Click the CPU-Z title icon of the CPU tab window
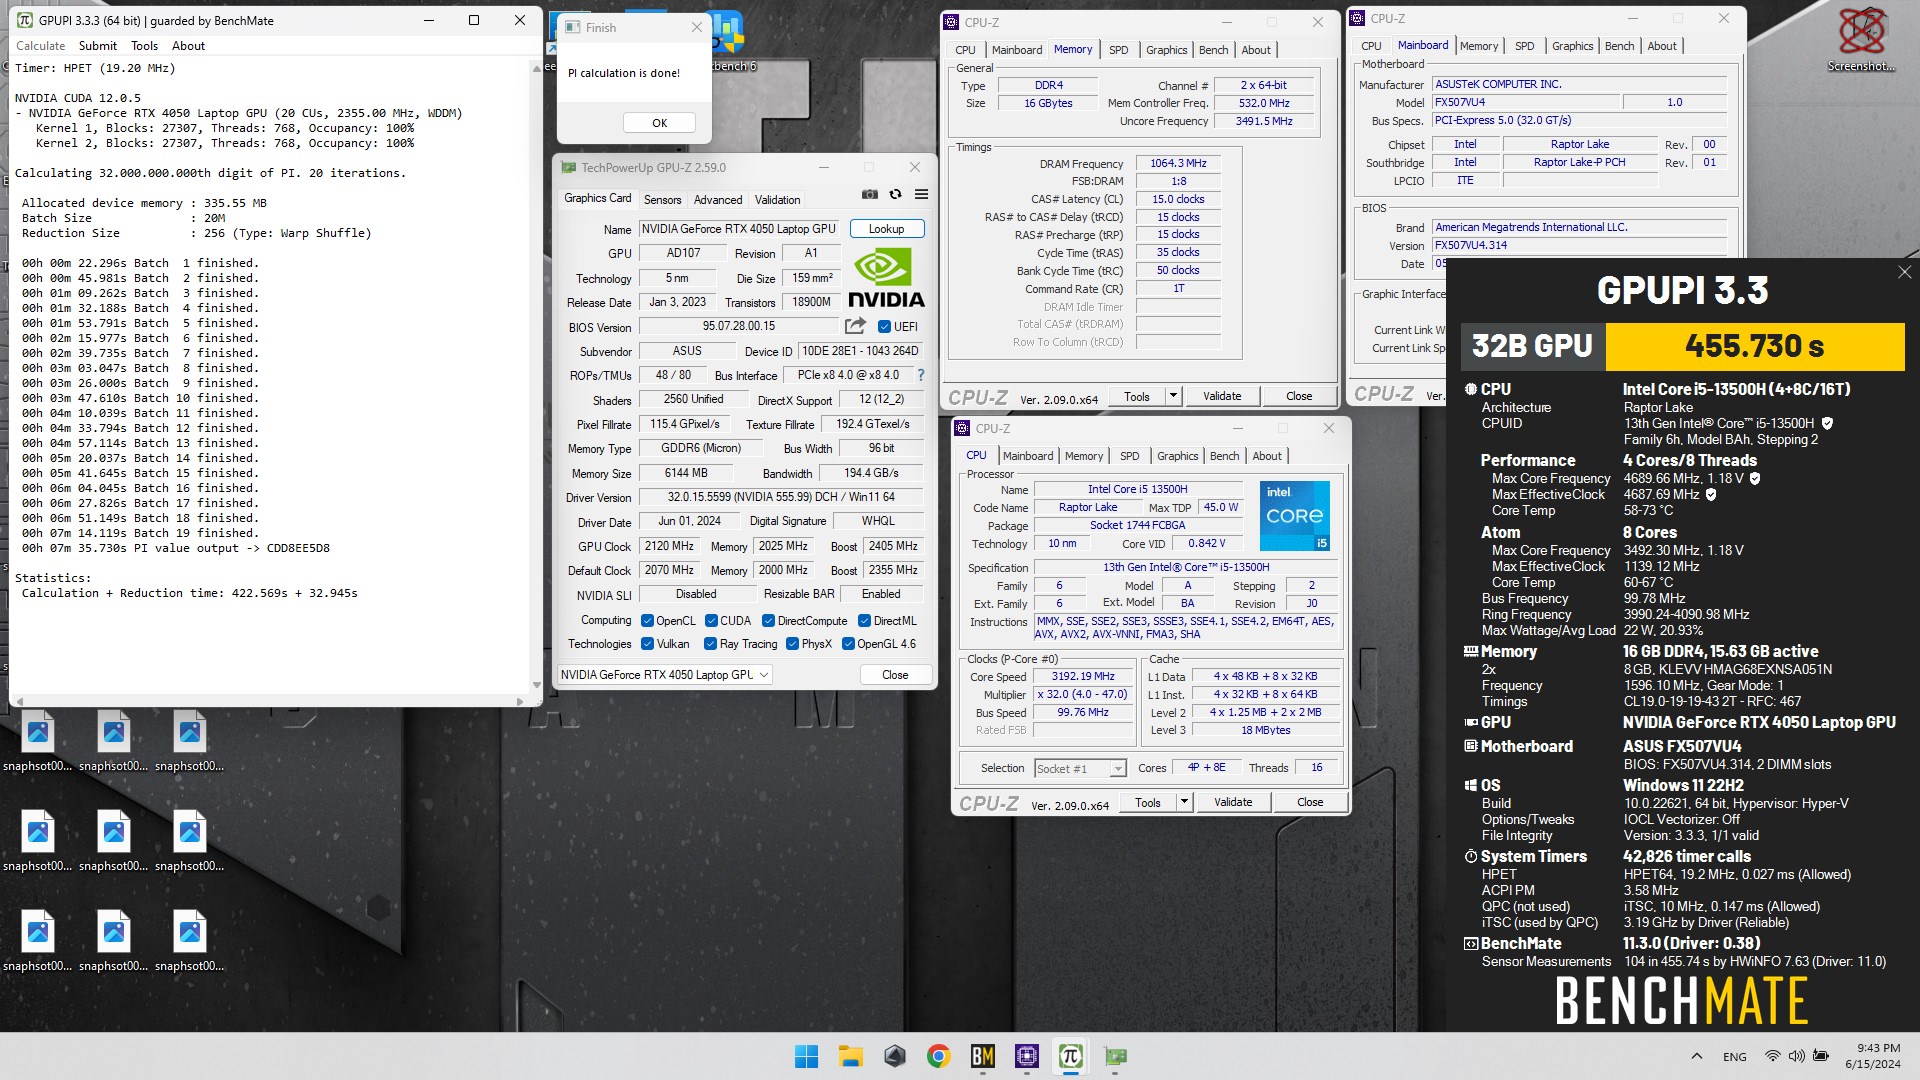1920x1080 pixels. pyautogui.click(x=962, y=428)
